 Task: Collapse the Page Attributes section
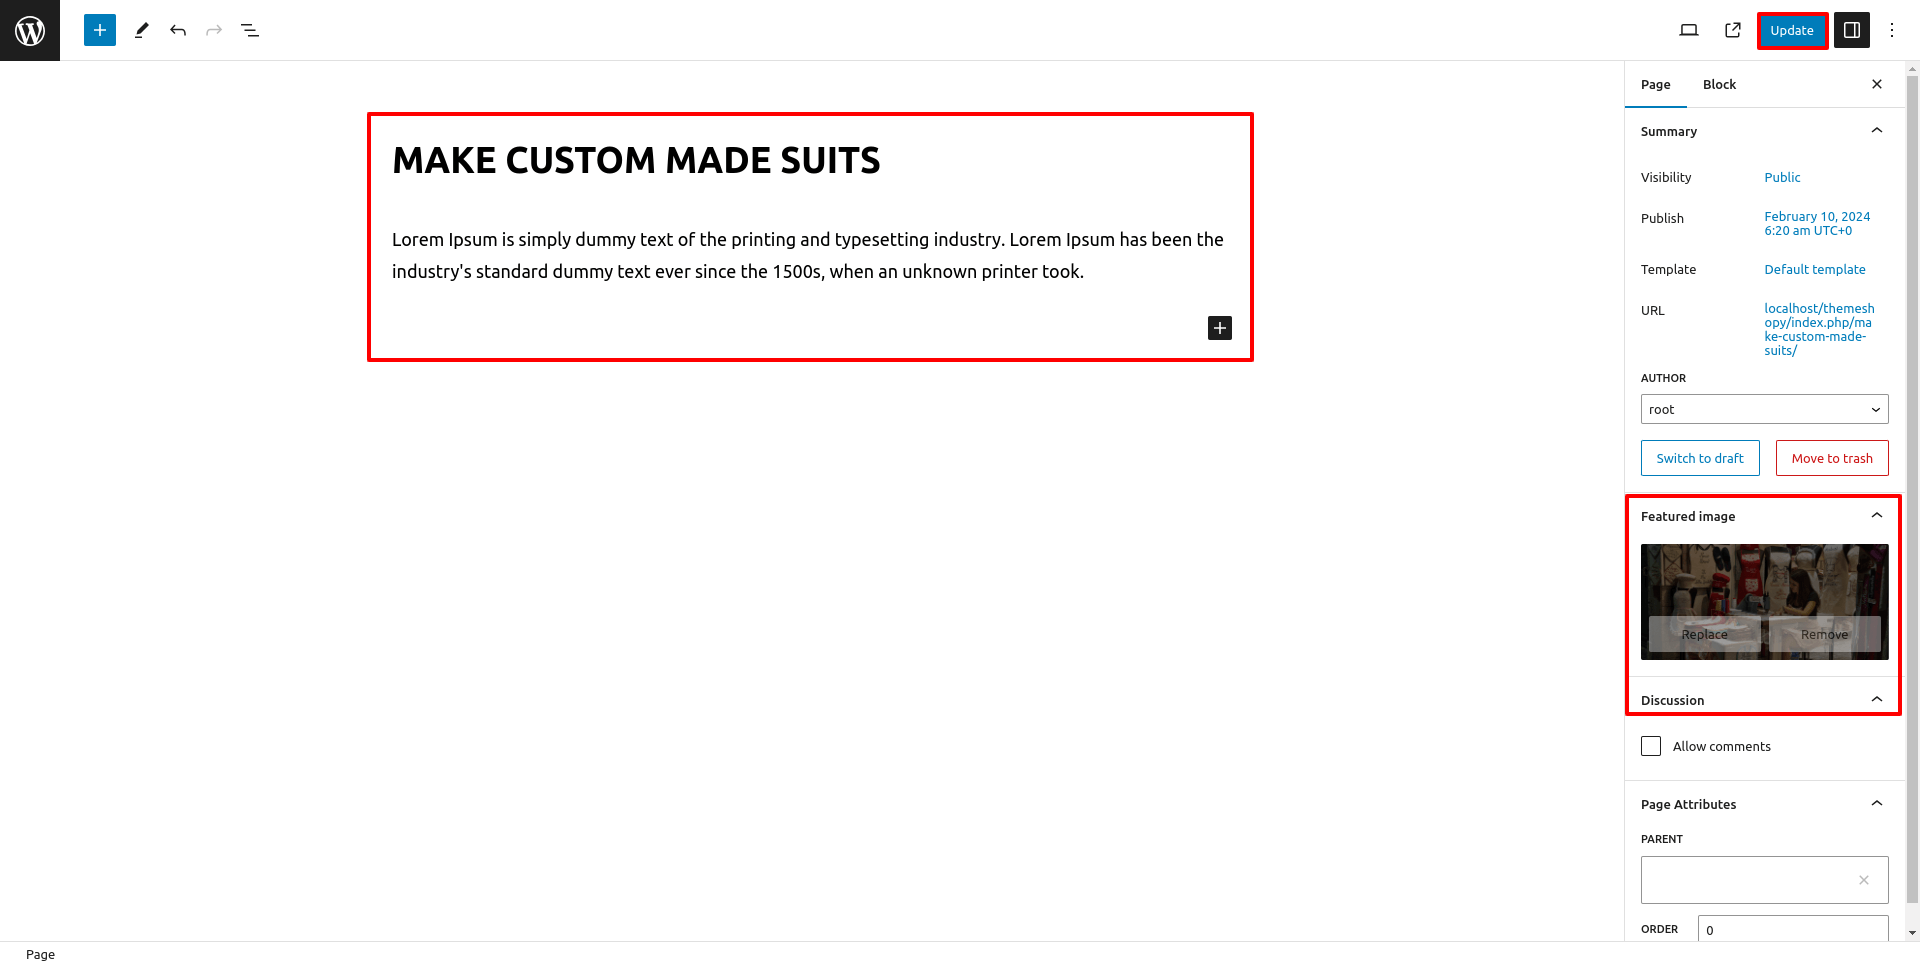[1876, 804]
